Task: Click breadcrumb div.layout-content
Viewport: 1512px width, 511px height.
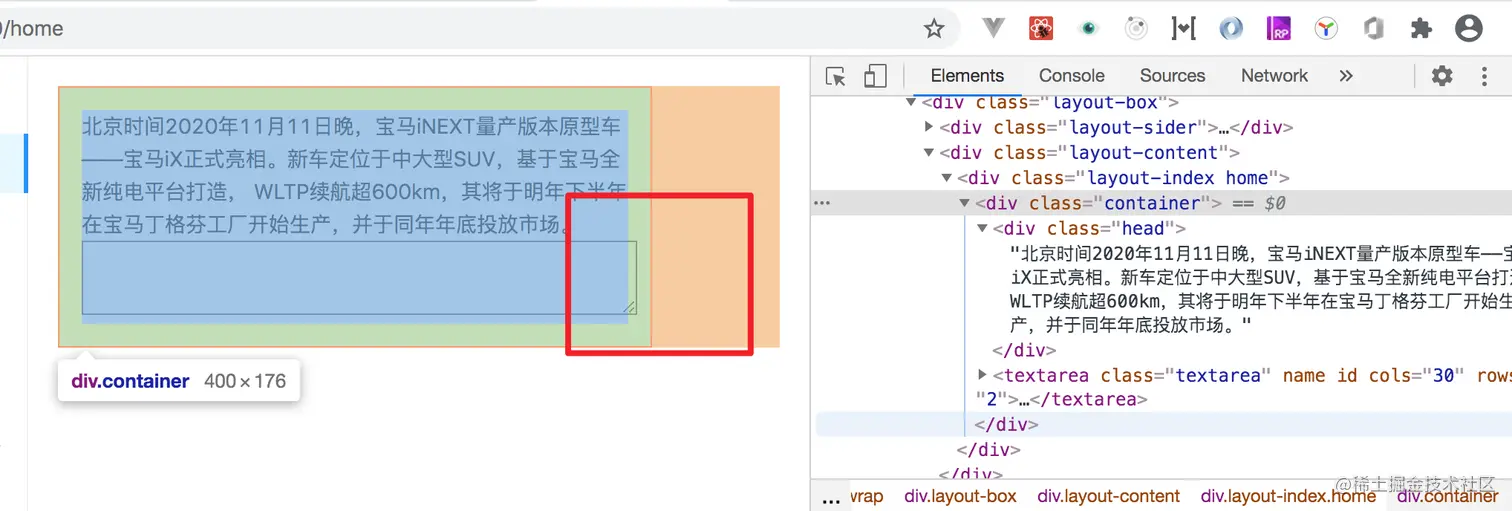Action: pos(1109,496)
